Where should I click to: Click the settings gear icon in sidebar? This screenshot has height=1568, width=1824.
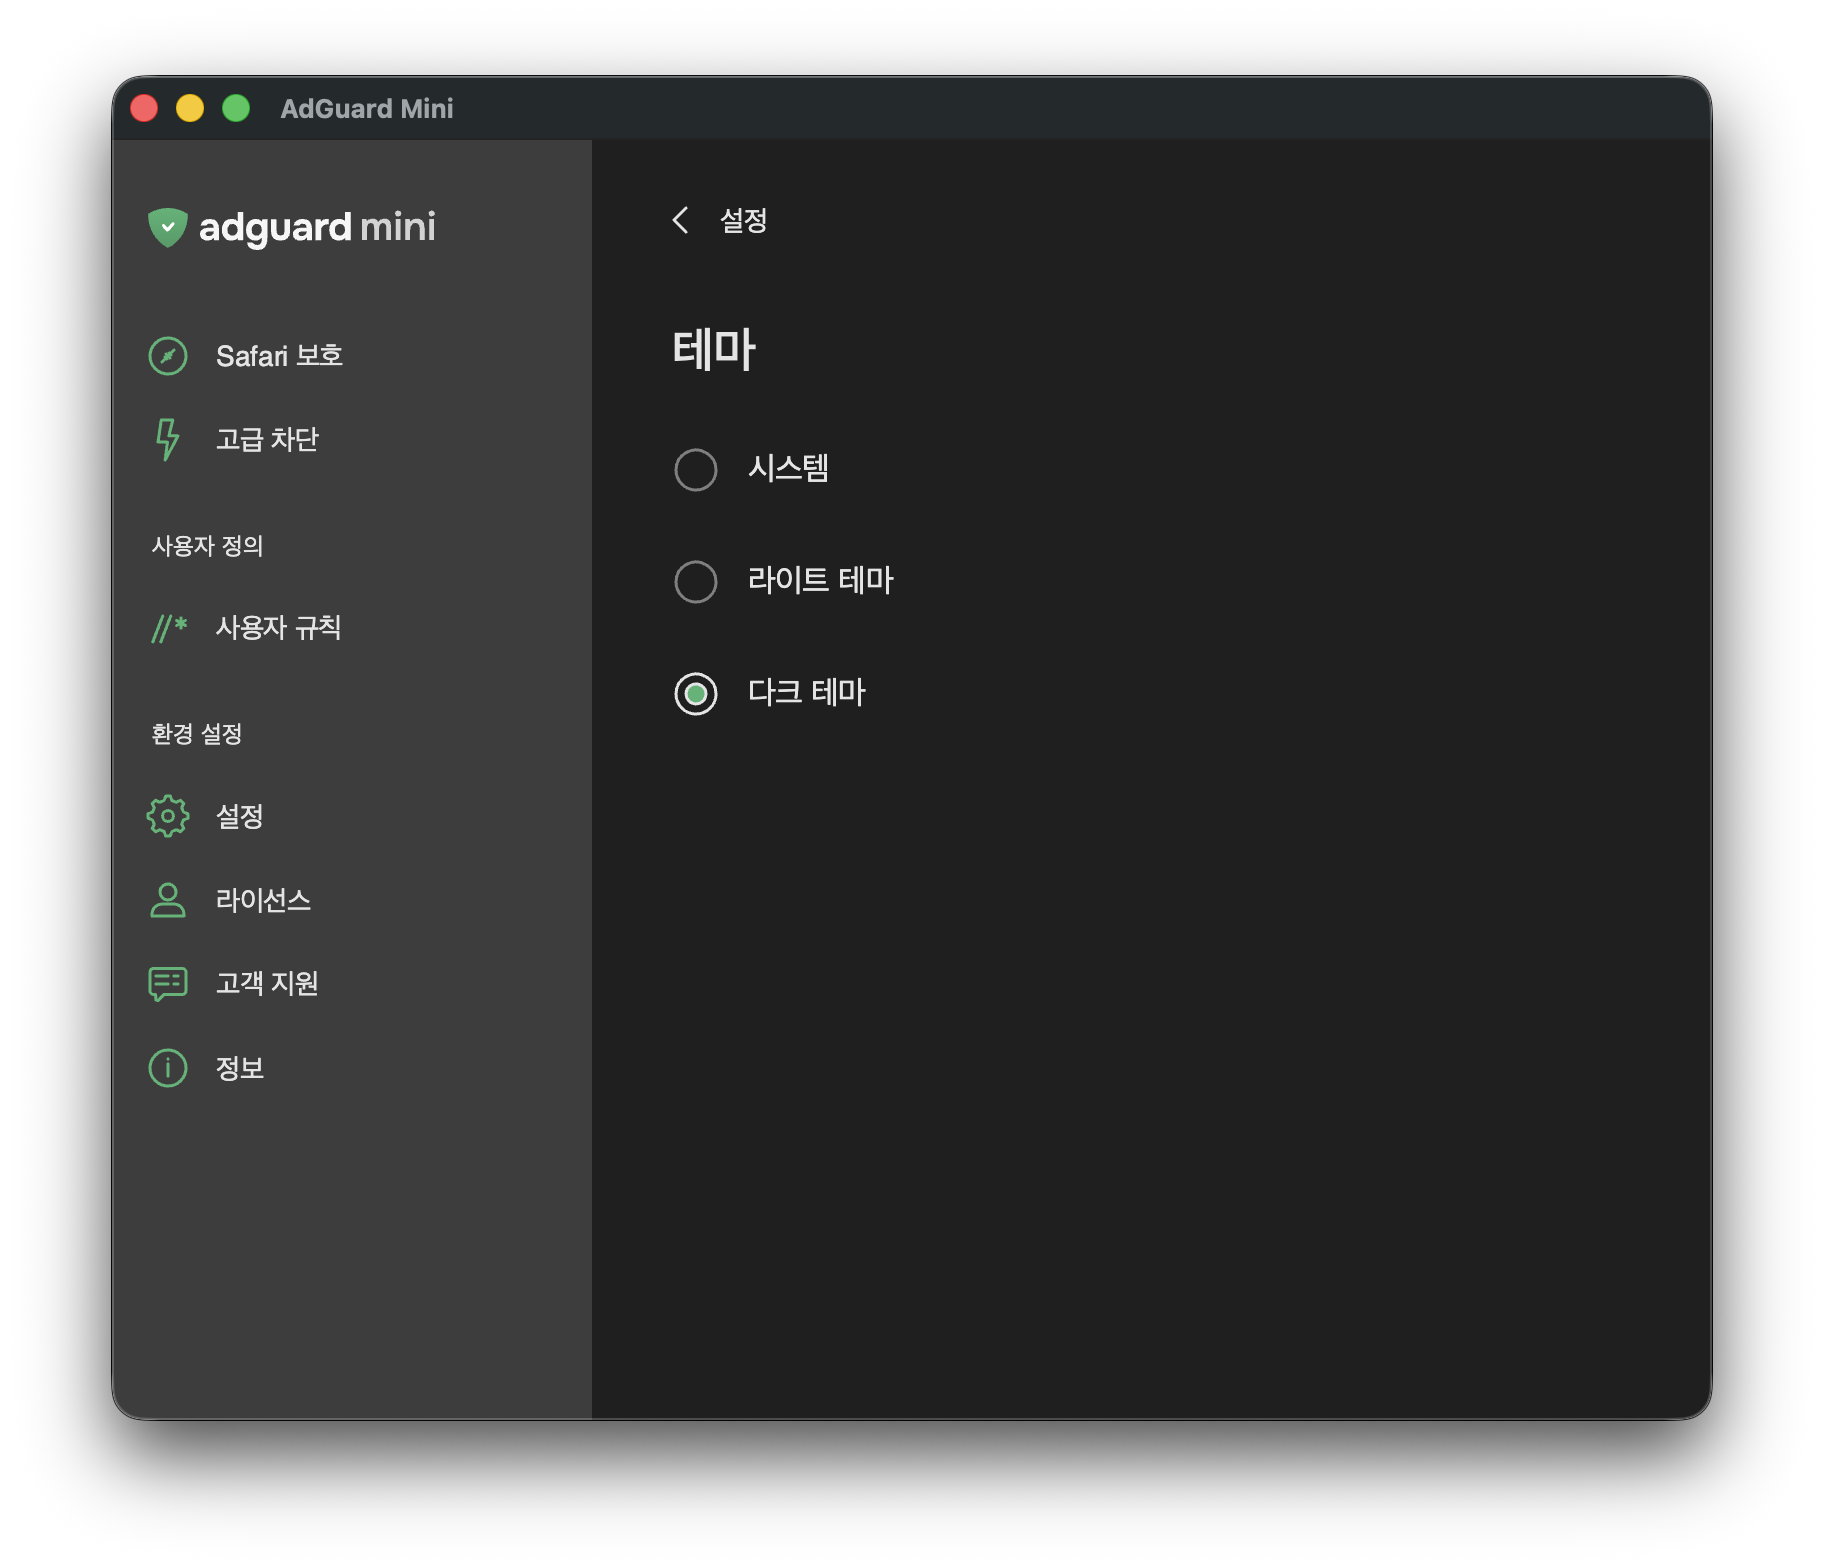(168, 816)
